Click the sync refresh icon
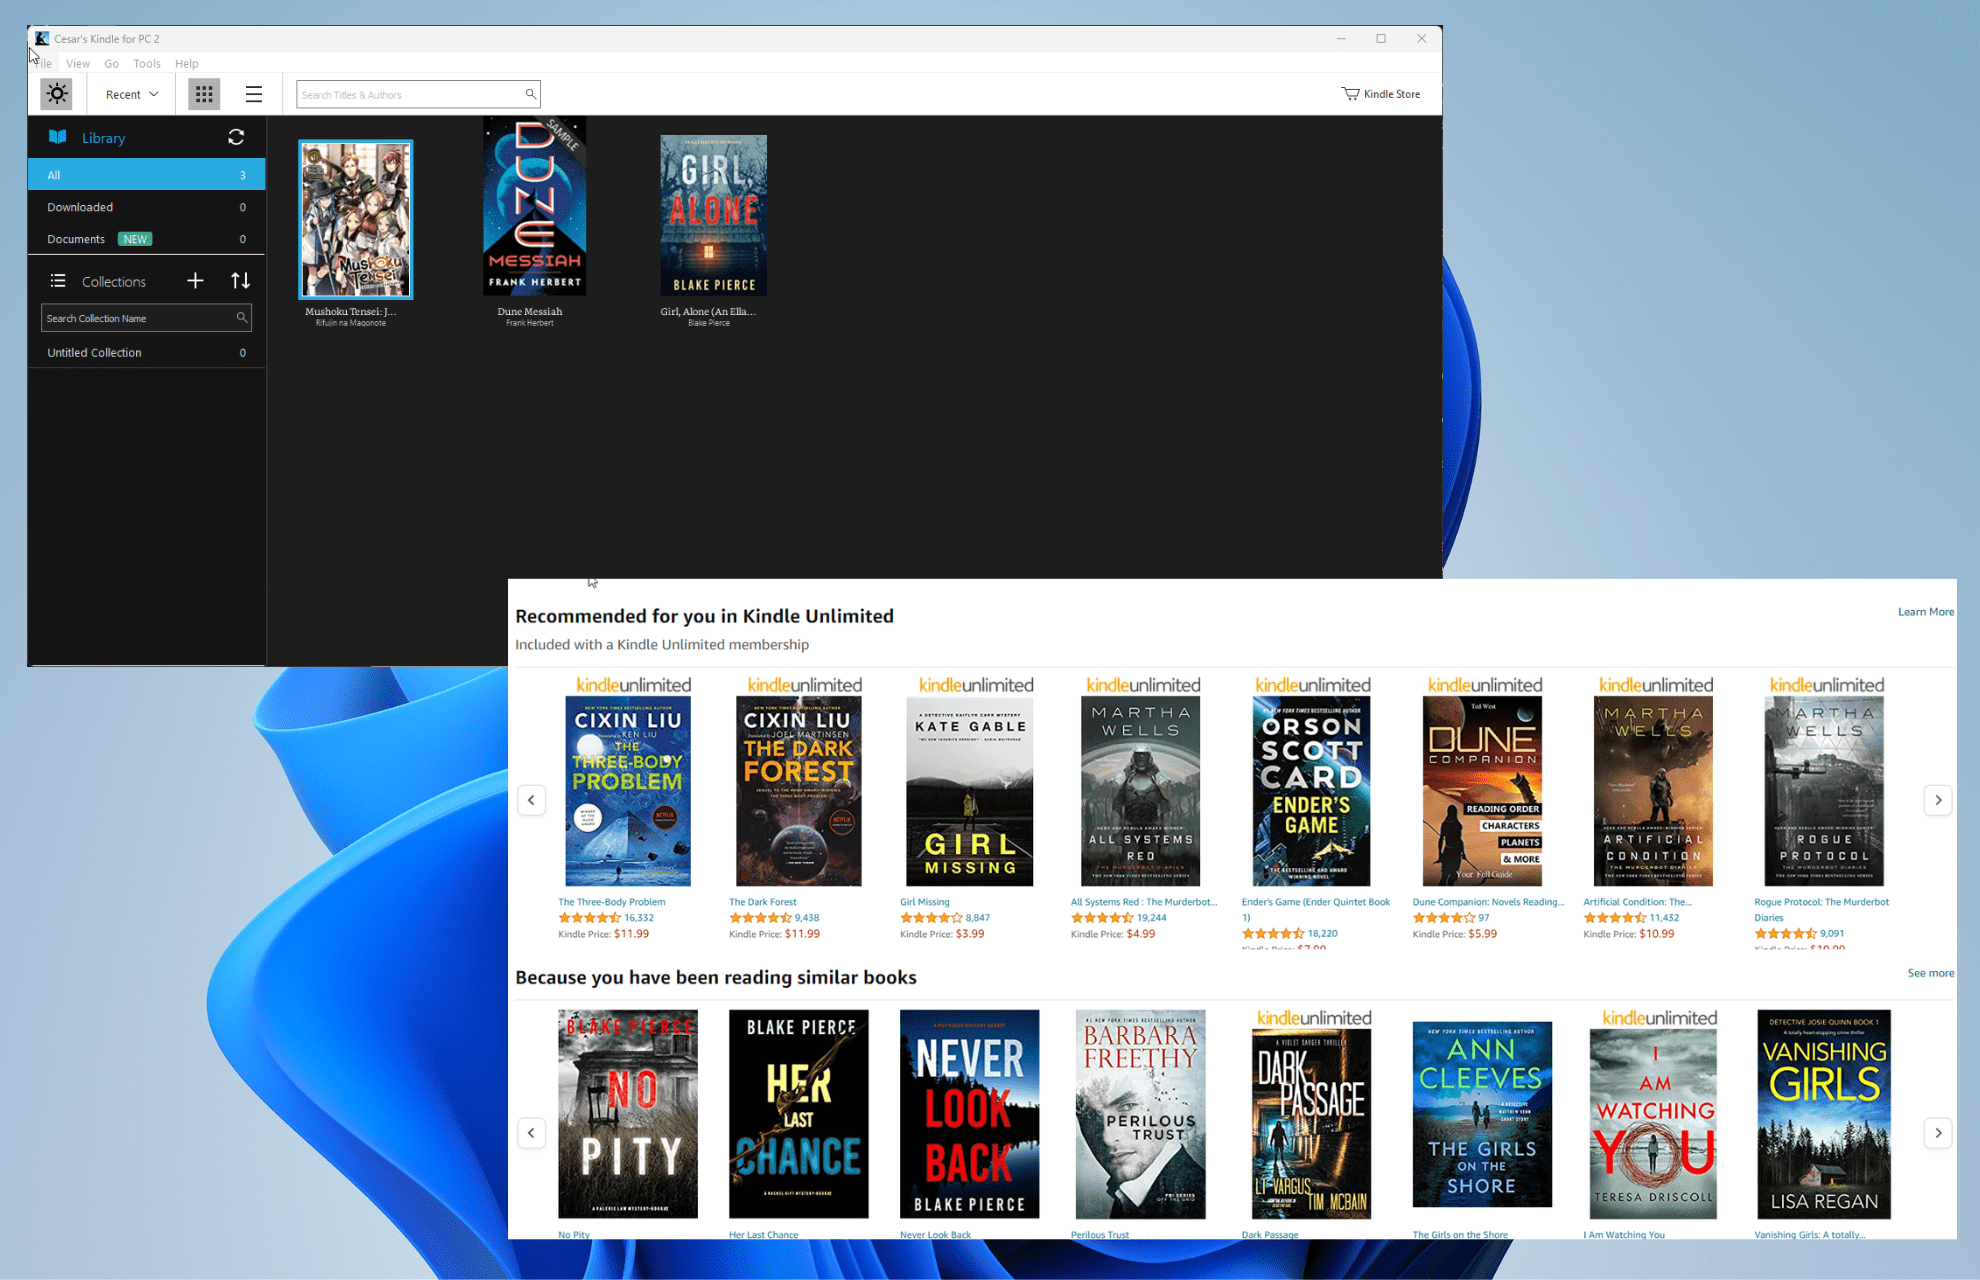 236,137
